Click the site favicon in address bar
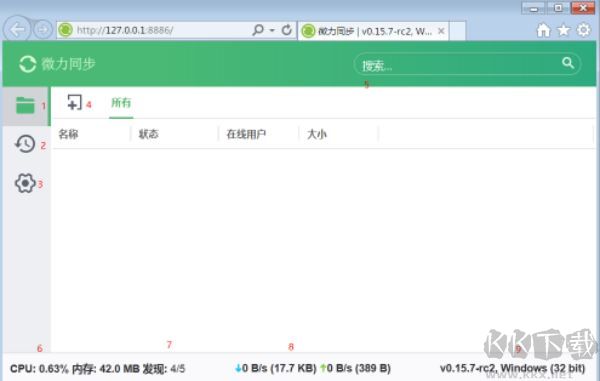This screenshot has width=600, height=381. coord(66,30)
